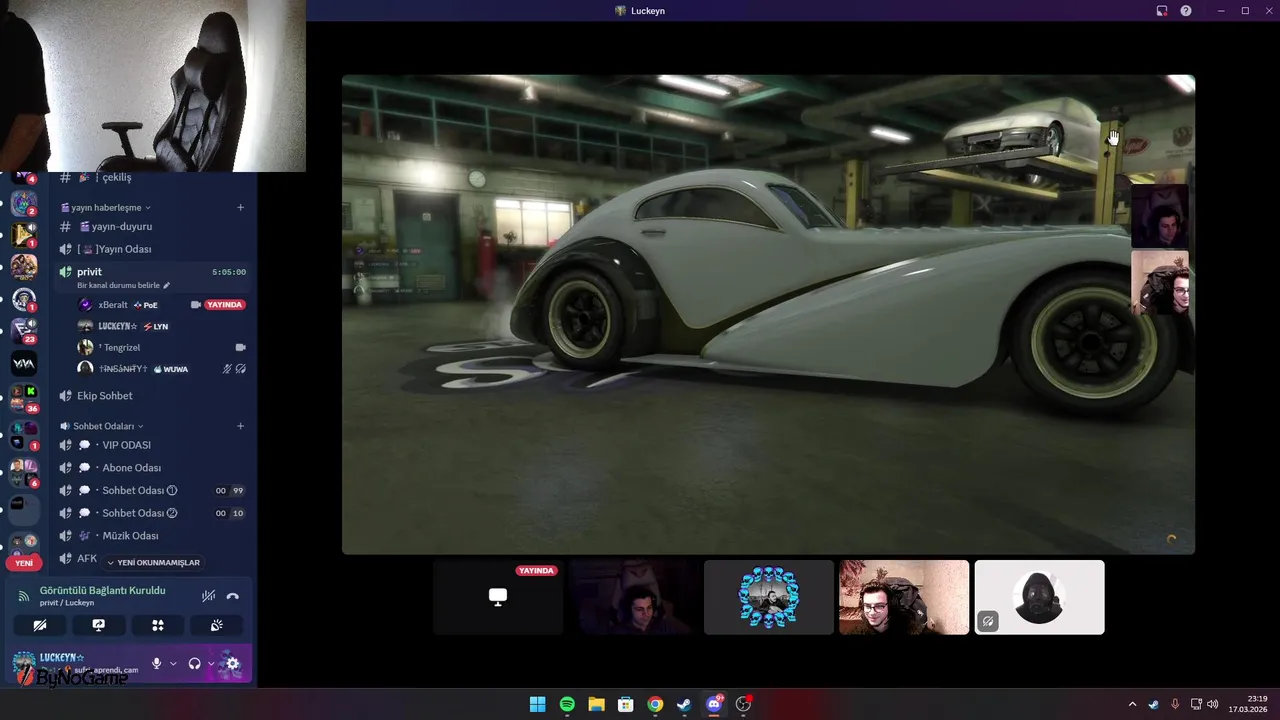Click xBeralt in the voice member list

(112, 304)
